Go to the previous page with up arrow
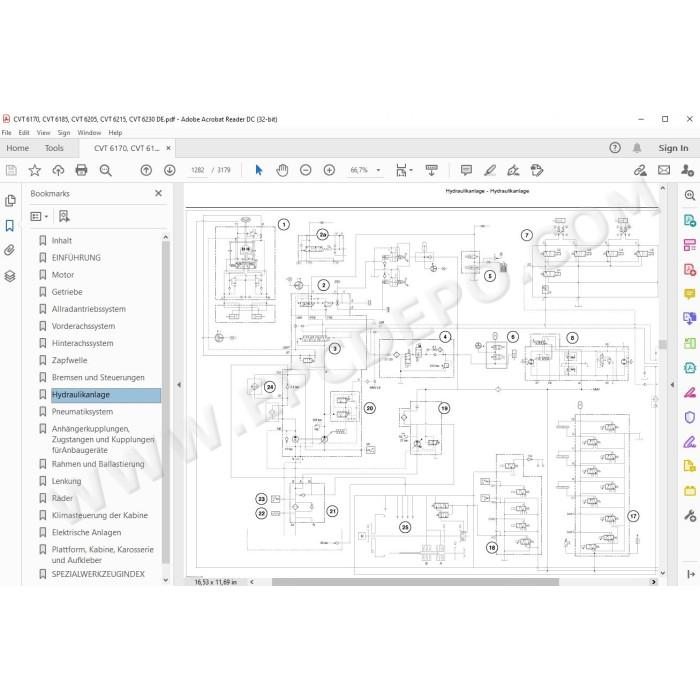 point(146,170)
